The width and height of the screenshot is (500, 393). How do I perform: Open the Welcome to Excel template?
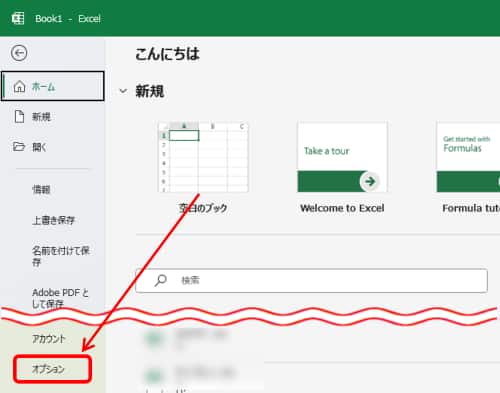click(x=342, y=157)
